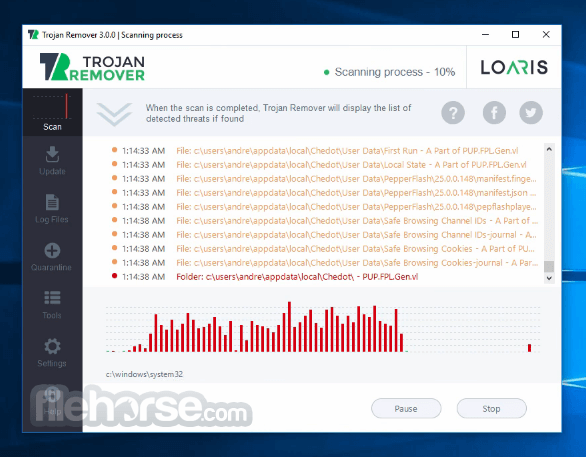Click the Scanning process - 10% status text
This screenshot has width=586, height=457.
[x=395, y=72]
